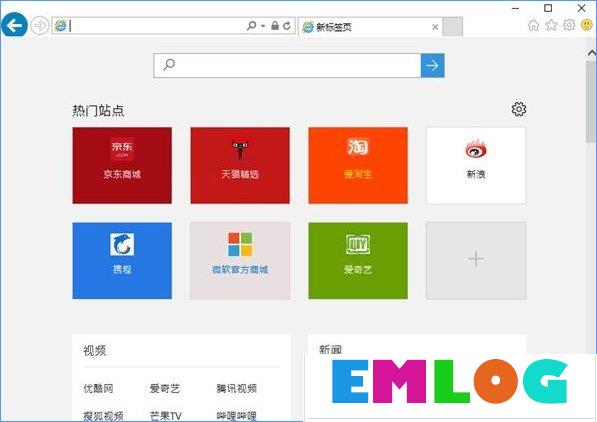Screen dimensions: 597x422
Task: Open the 腾讯视频 link
Action: tap(236, 388)
